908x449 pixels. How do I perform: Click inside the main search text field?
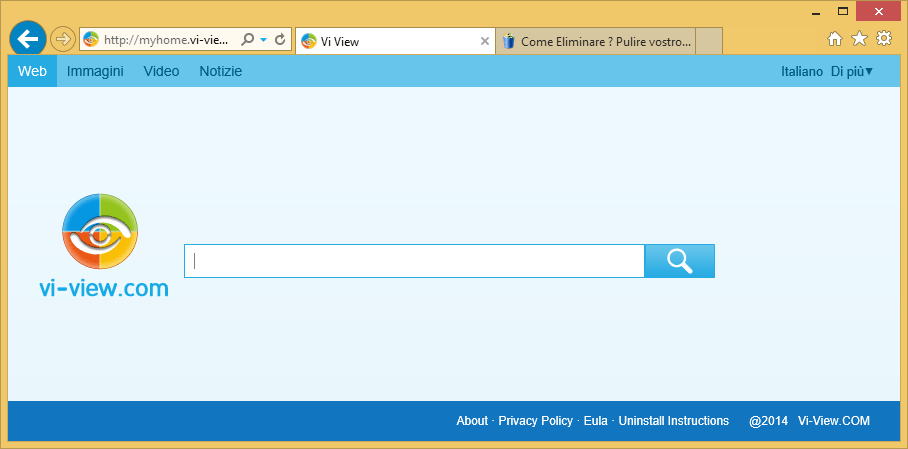tap(415, 261)
